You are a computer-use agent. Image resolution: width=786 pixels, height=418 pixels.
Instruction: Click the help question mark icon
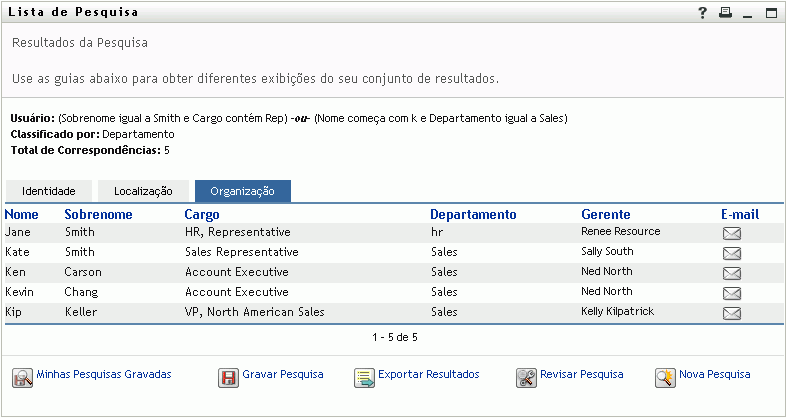tap(703, 13)
